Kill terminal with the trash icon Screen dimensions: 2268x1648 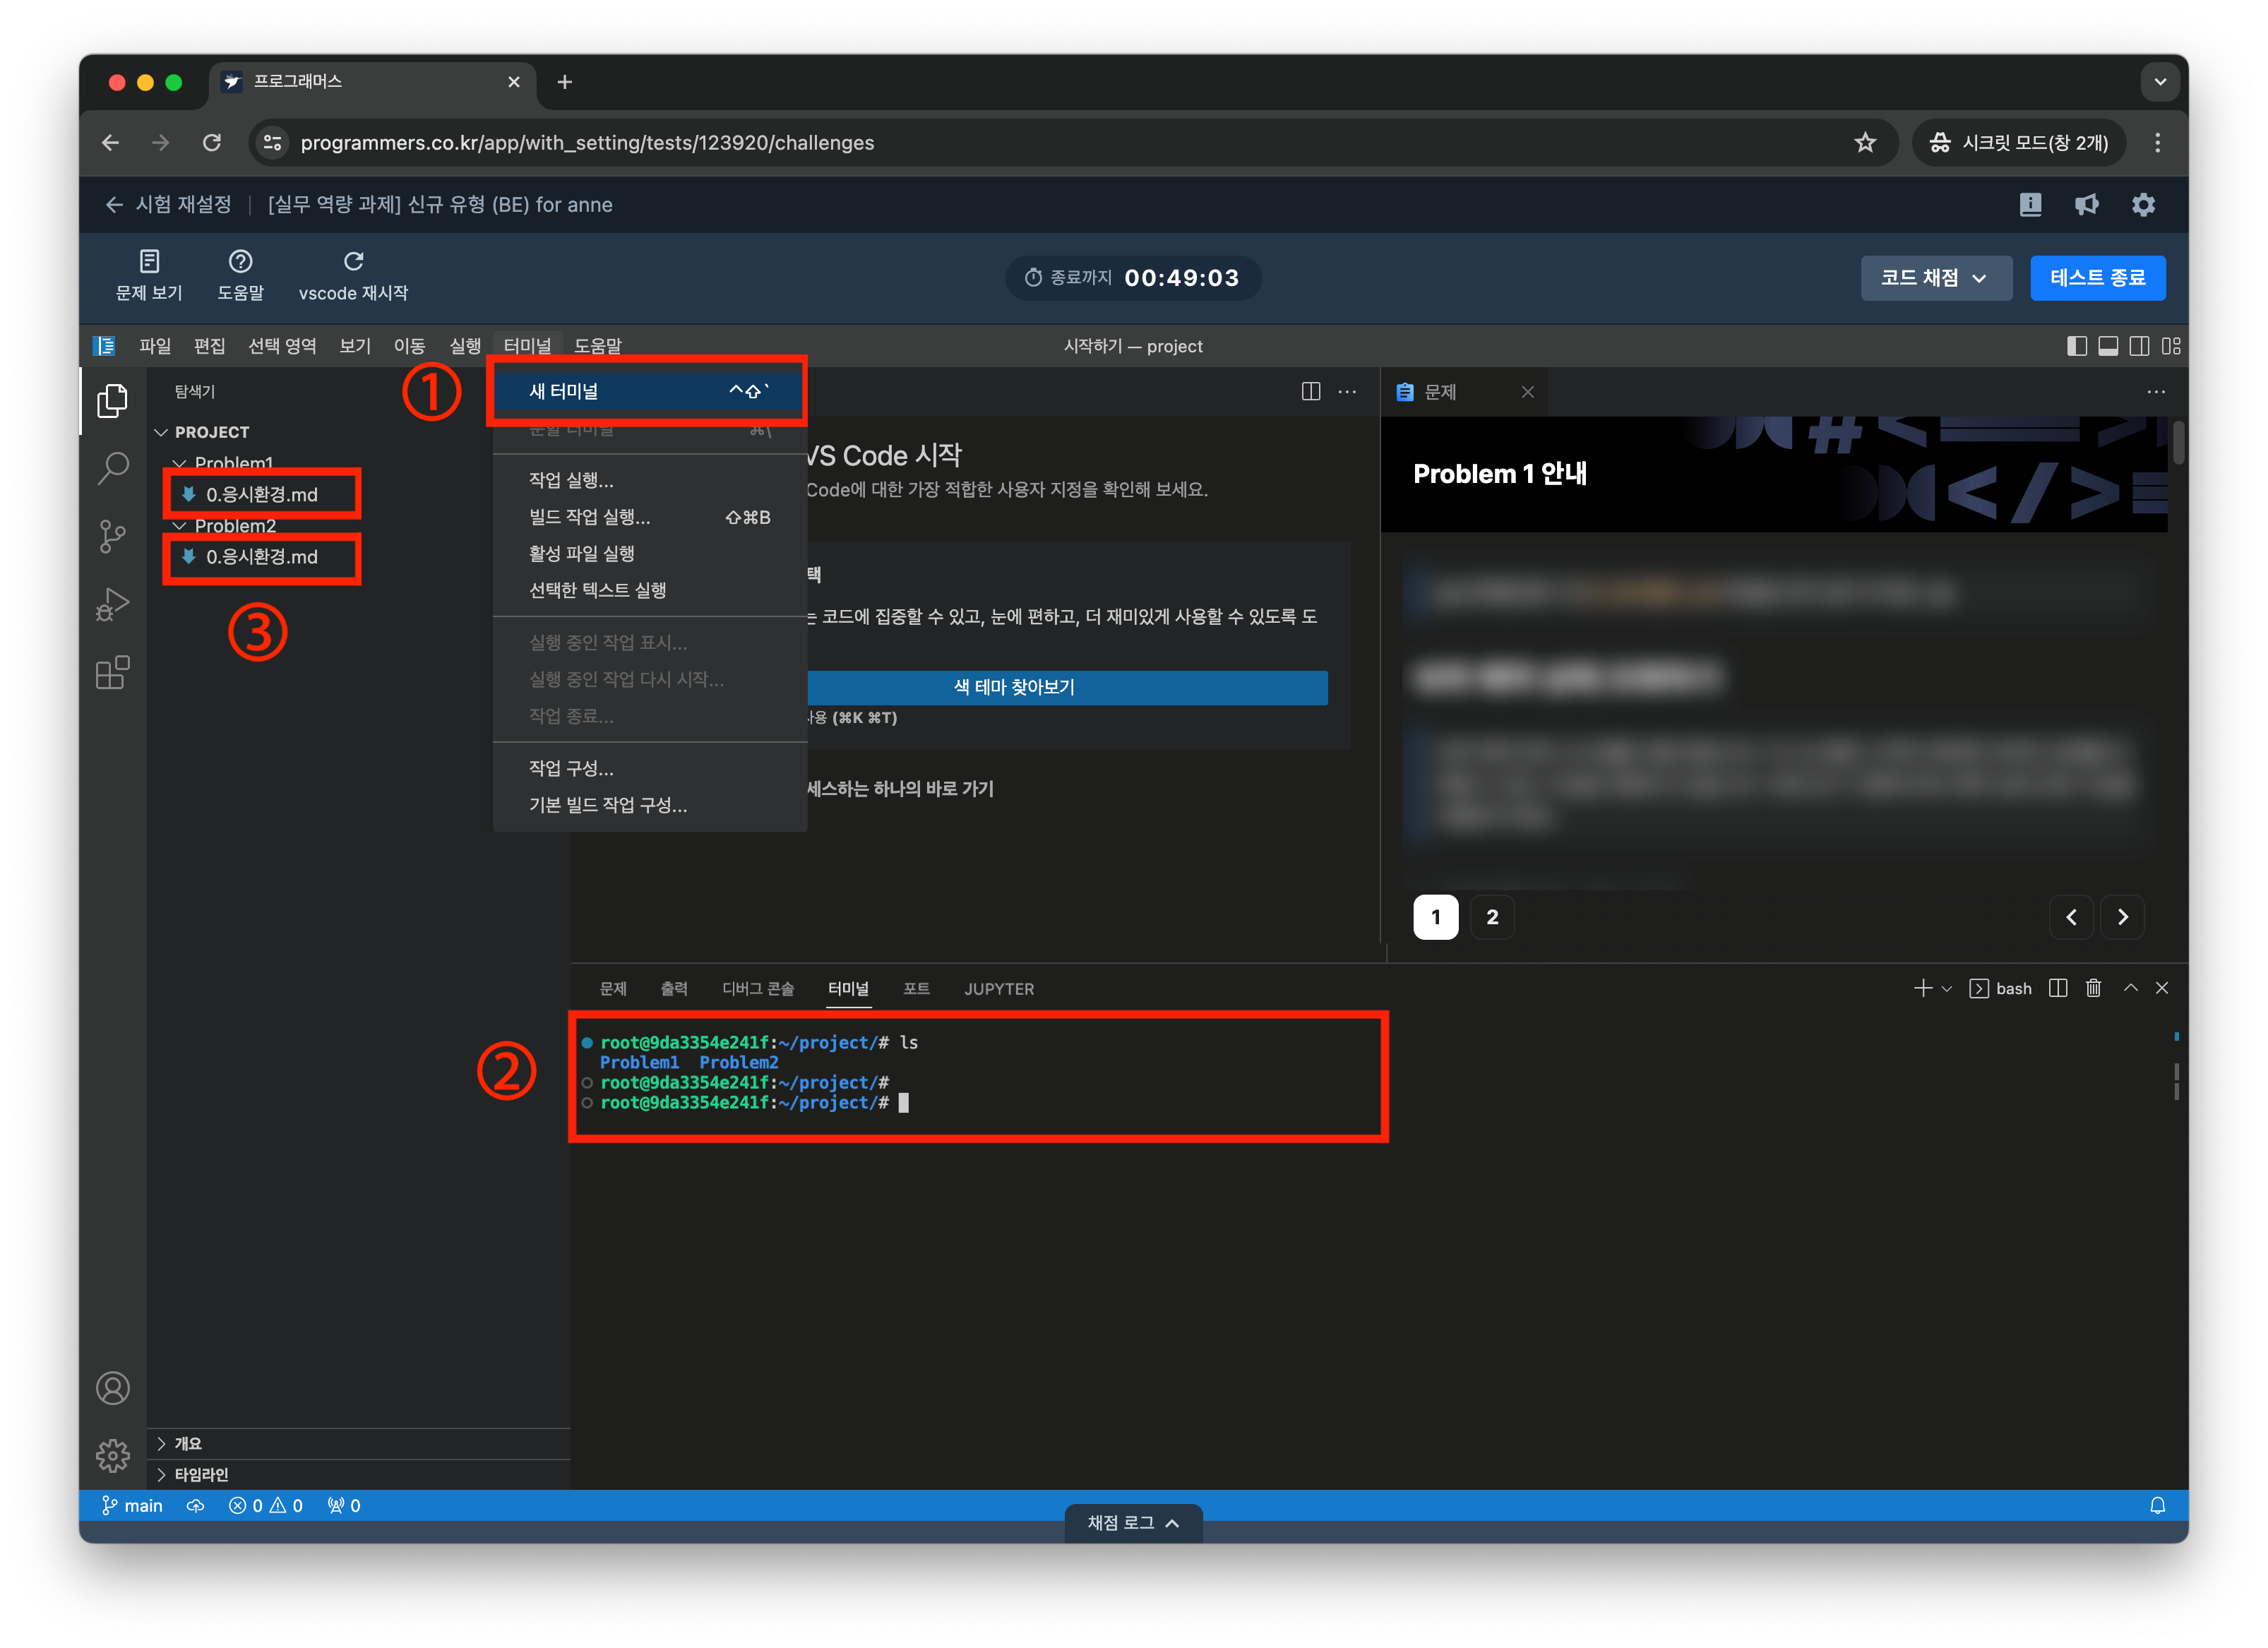(2093, 988)
